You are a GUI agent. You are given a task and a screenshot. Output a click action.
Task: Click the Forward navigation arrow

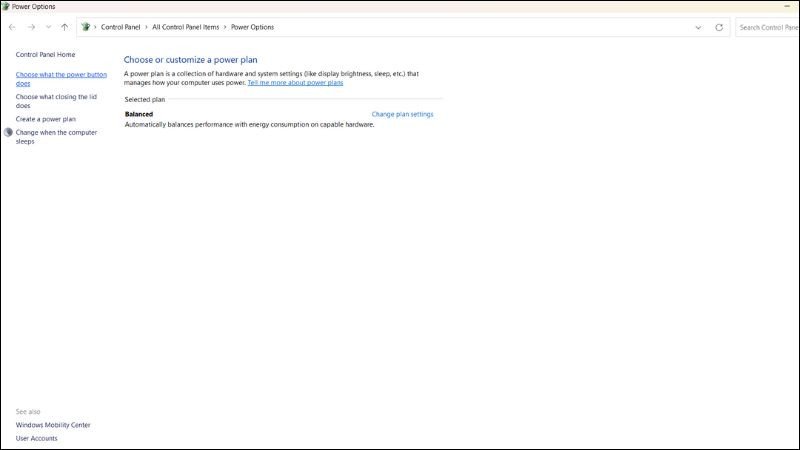pos(31,27)
